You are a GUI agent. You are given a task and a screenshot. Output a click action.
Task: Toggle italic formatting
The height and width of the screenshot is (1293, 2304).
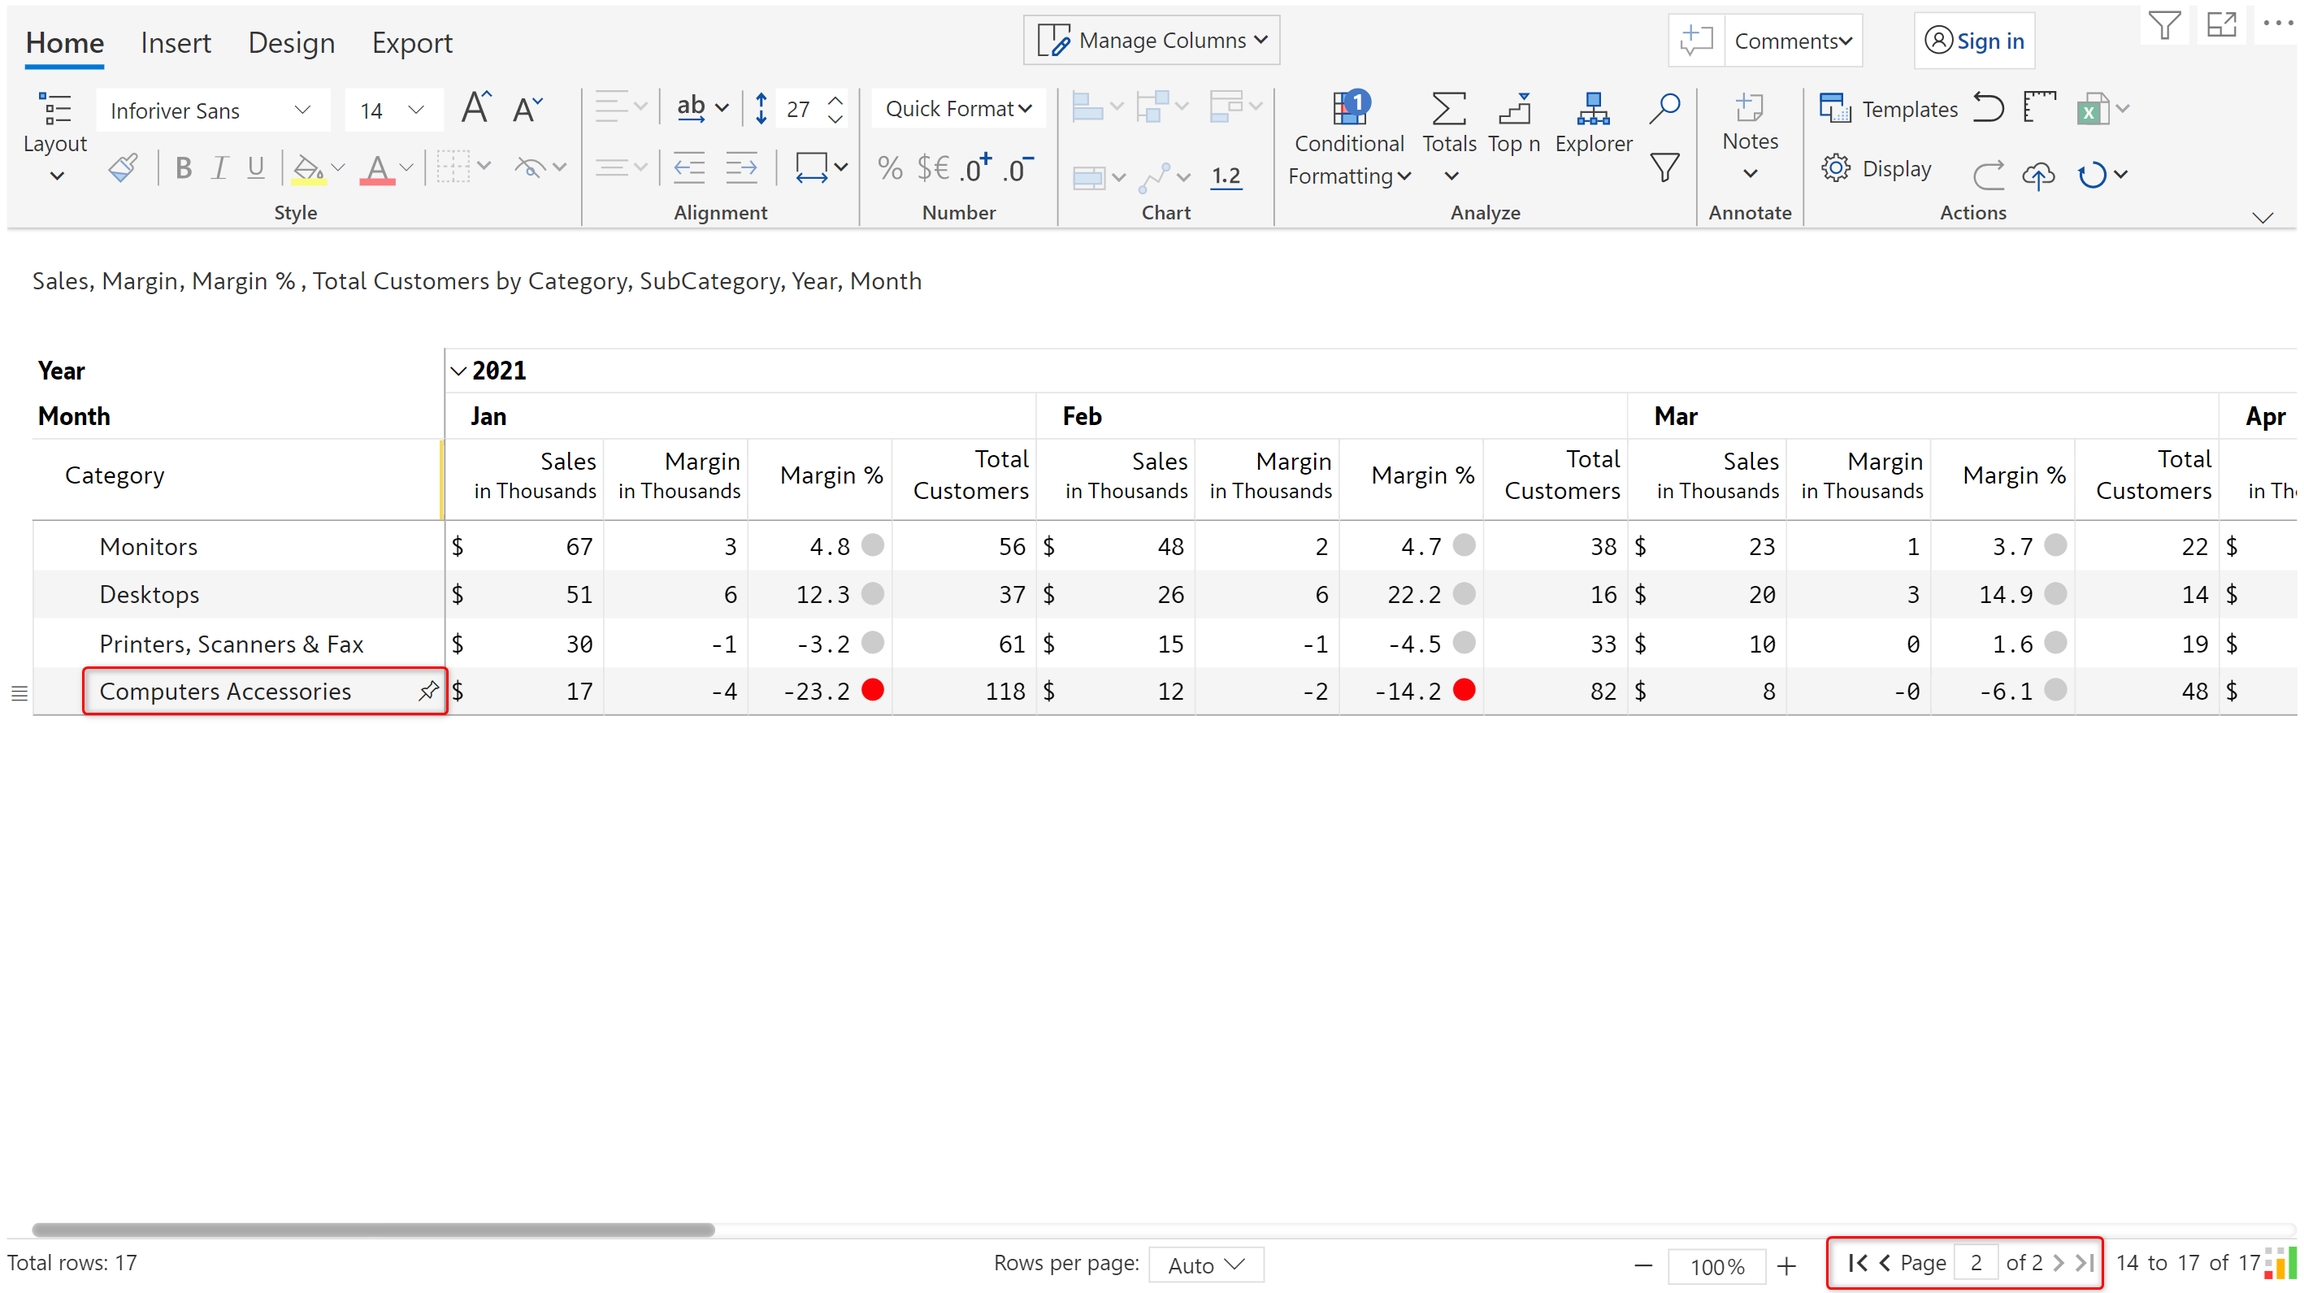pos(219,168)
